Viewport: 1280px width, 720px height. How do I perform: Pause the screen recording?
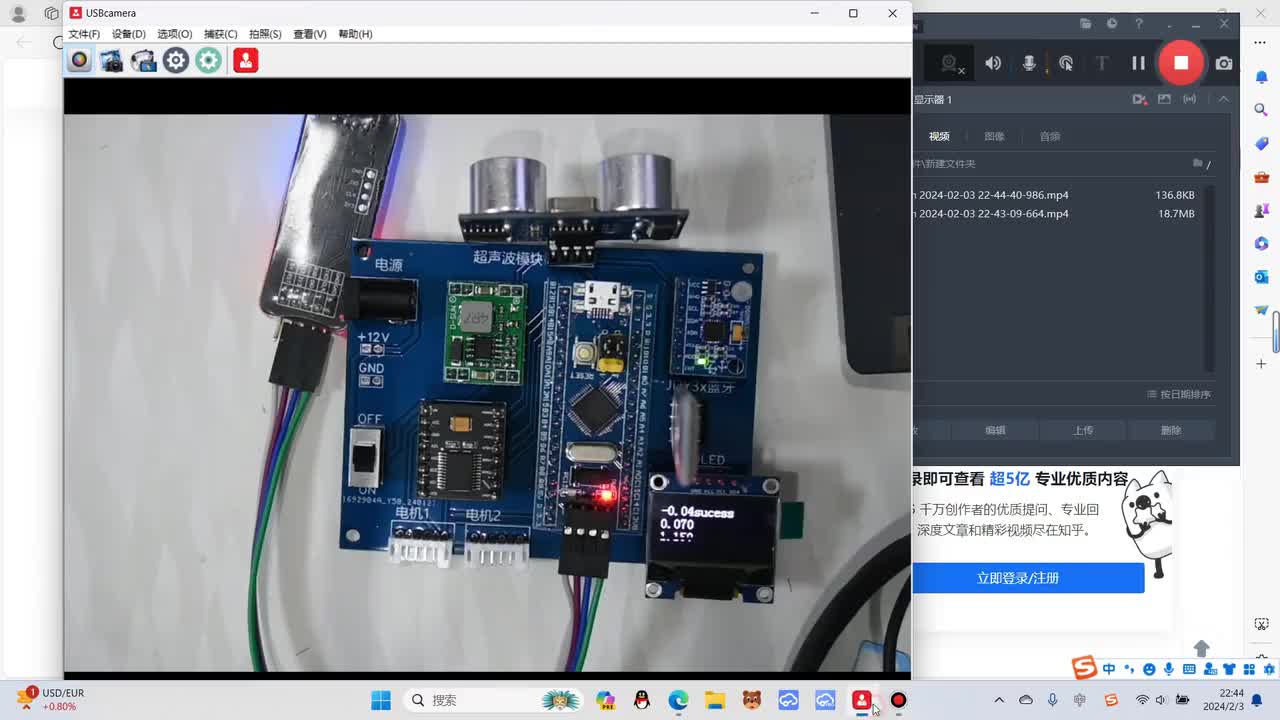[x=1138, y=63]
